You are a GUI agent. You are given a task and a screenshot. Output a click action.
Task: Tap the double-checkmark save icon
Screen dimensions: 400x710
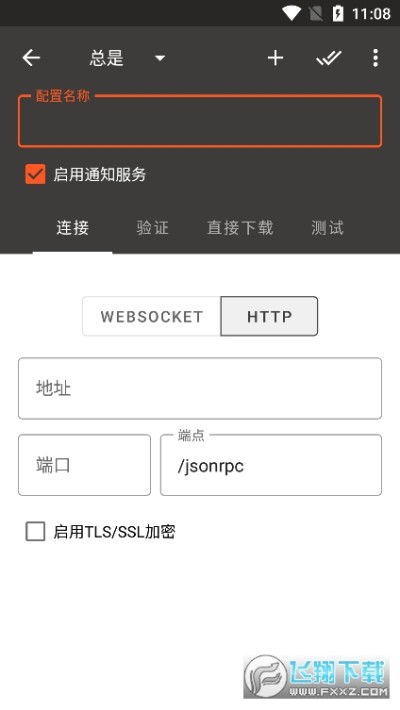328,58
